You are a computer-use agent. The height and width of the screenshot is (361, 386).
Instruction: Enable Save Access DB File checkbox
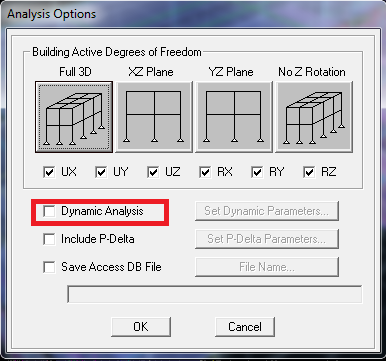[49, 267]
